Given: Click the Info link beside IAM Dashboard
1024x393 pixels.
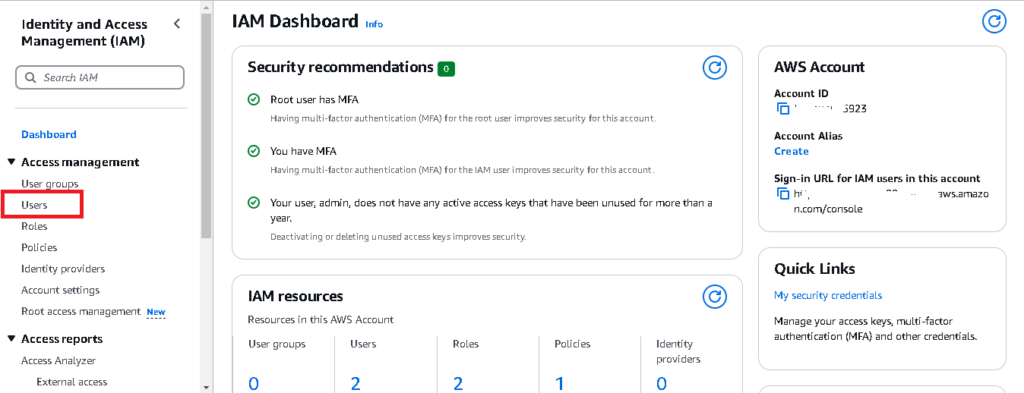Looking at the screenshot, I should (374, 24).
